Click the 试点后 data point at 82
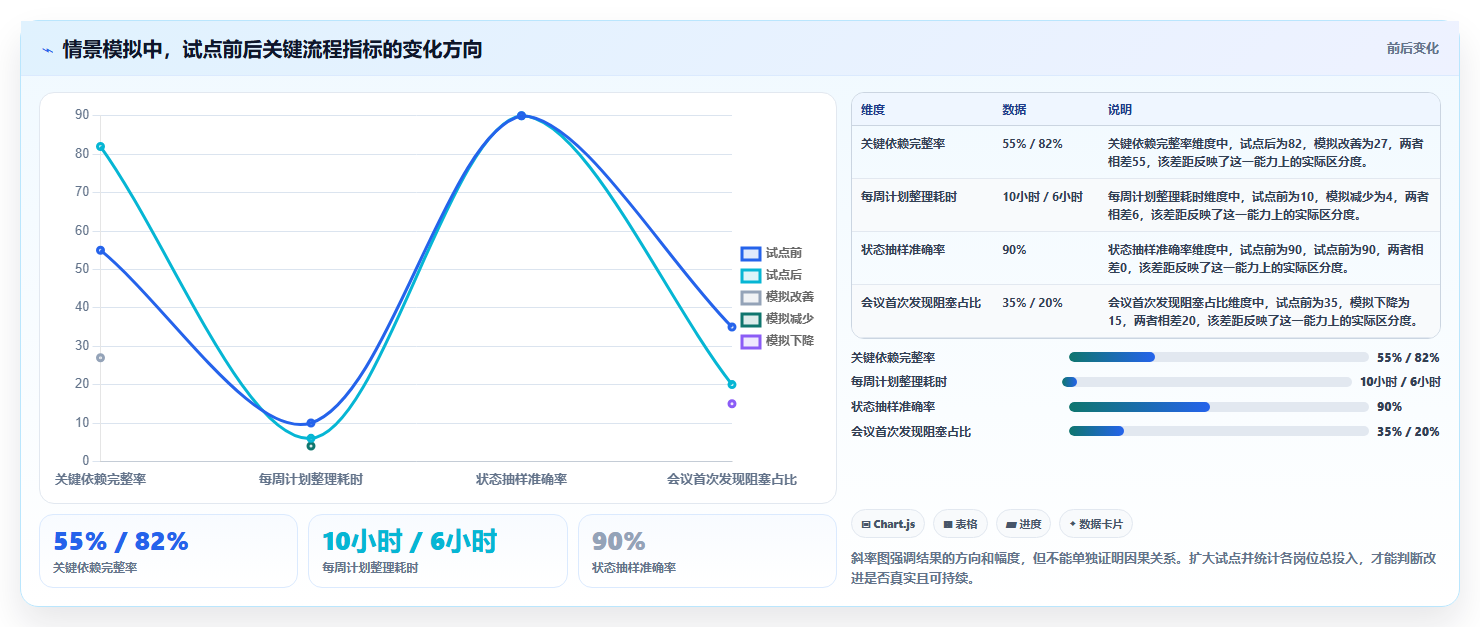 [100, 147]
